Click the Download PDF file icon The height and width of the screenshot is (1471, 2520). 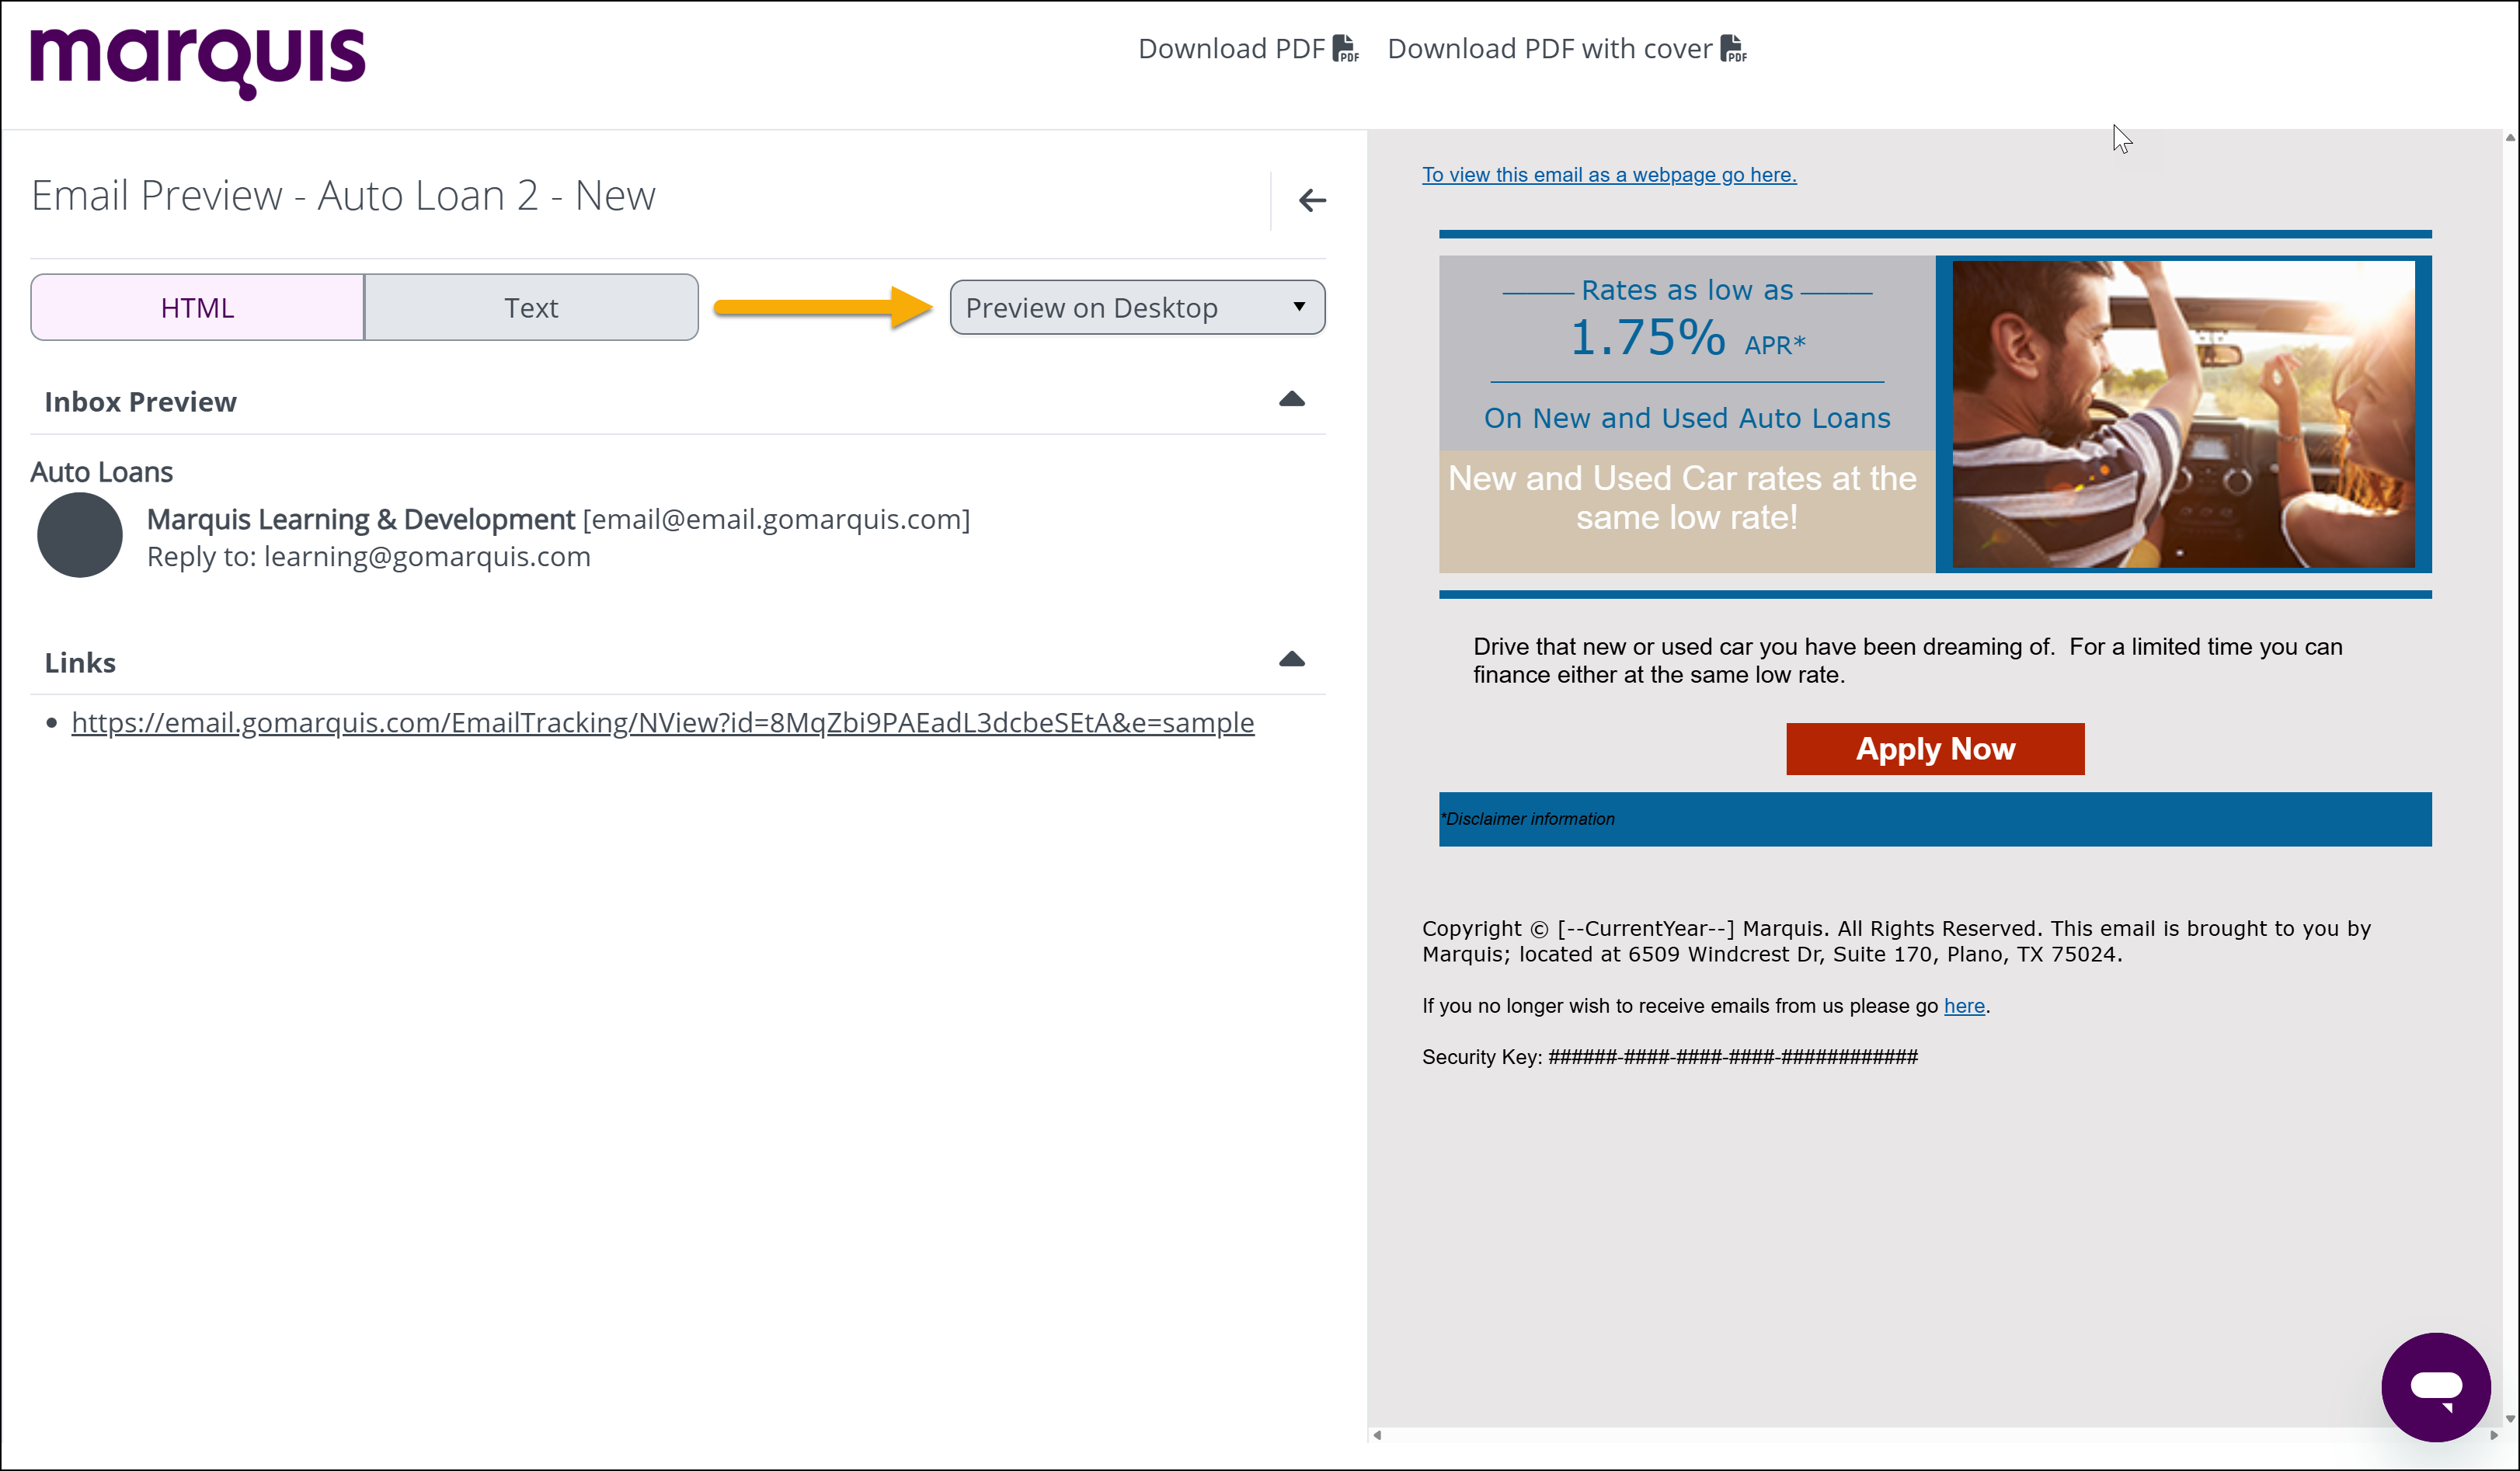(1346, 49)
